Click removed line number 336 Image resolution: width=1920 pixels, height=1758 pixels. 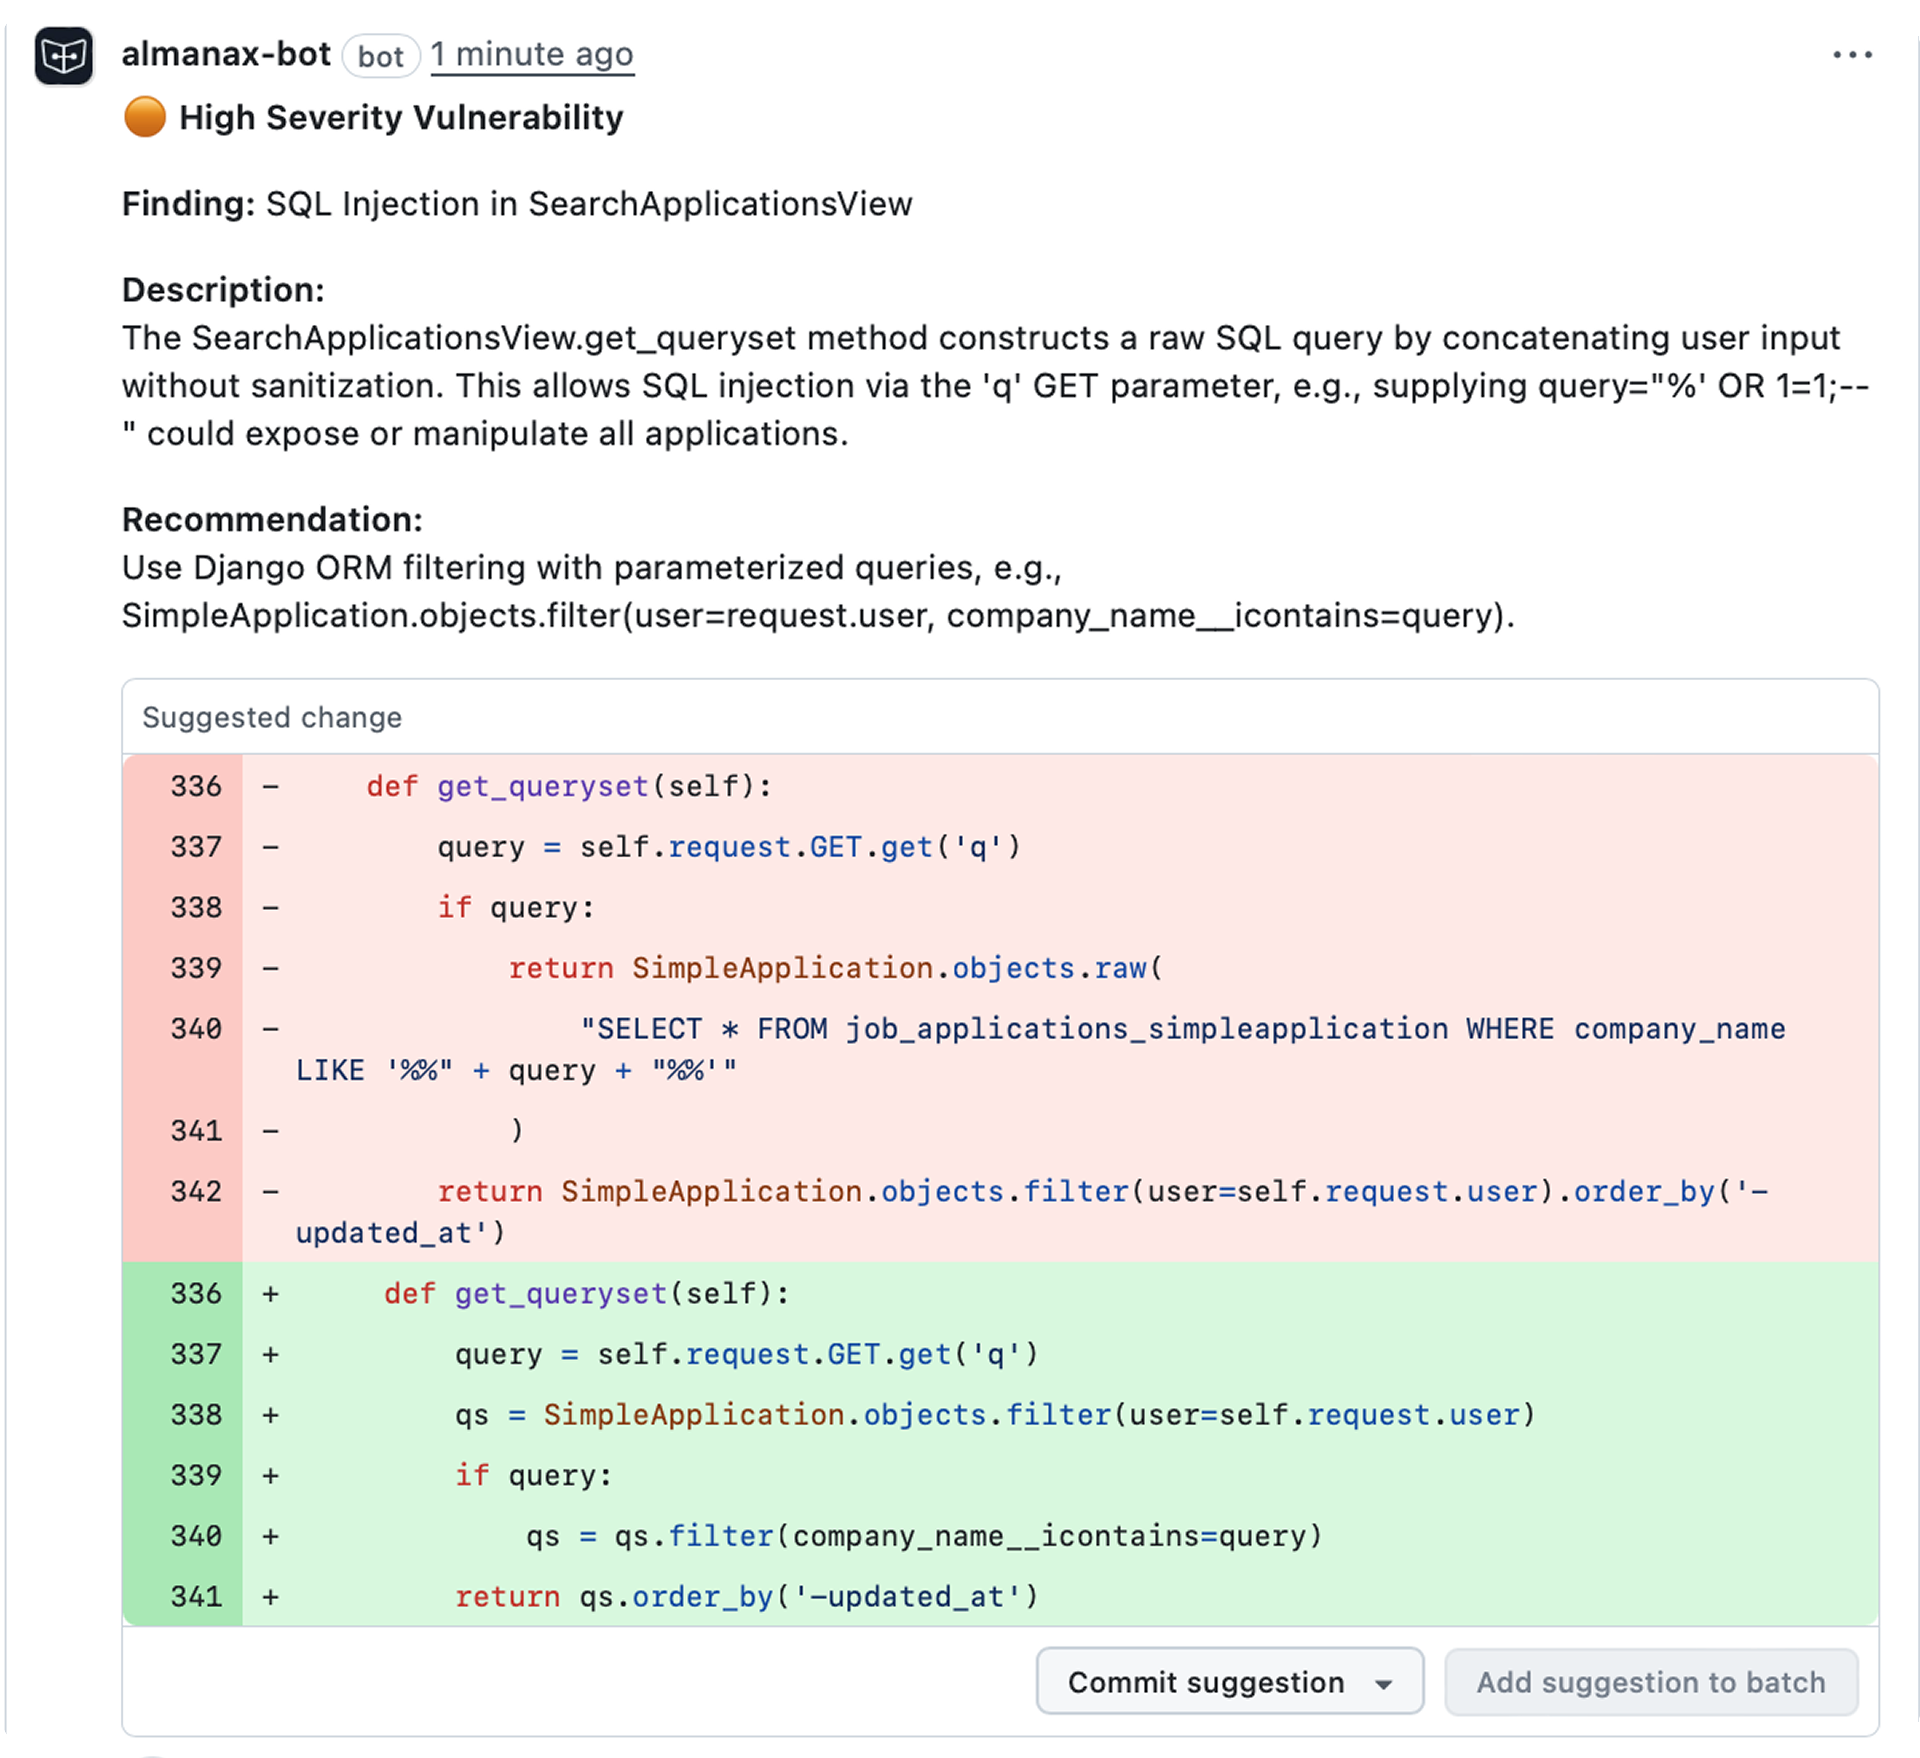pos(196,787)
